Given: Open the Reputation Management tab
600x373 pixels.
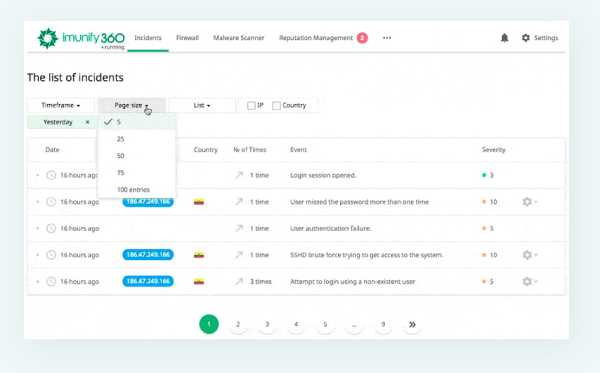Looking at the screenshot, I should click(316, 38).
